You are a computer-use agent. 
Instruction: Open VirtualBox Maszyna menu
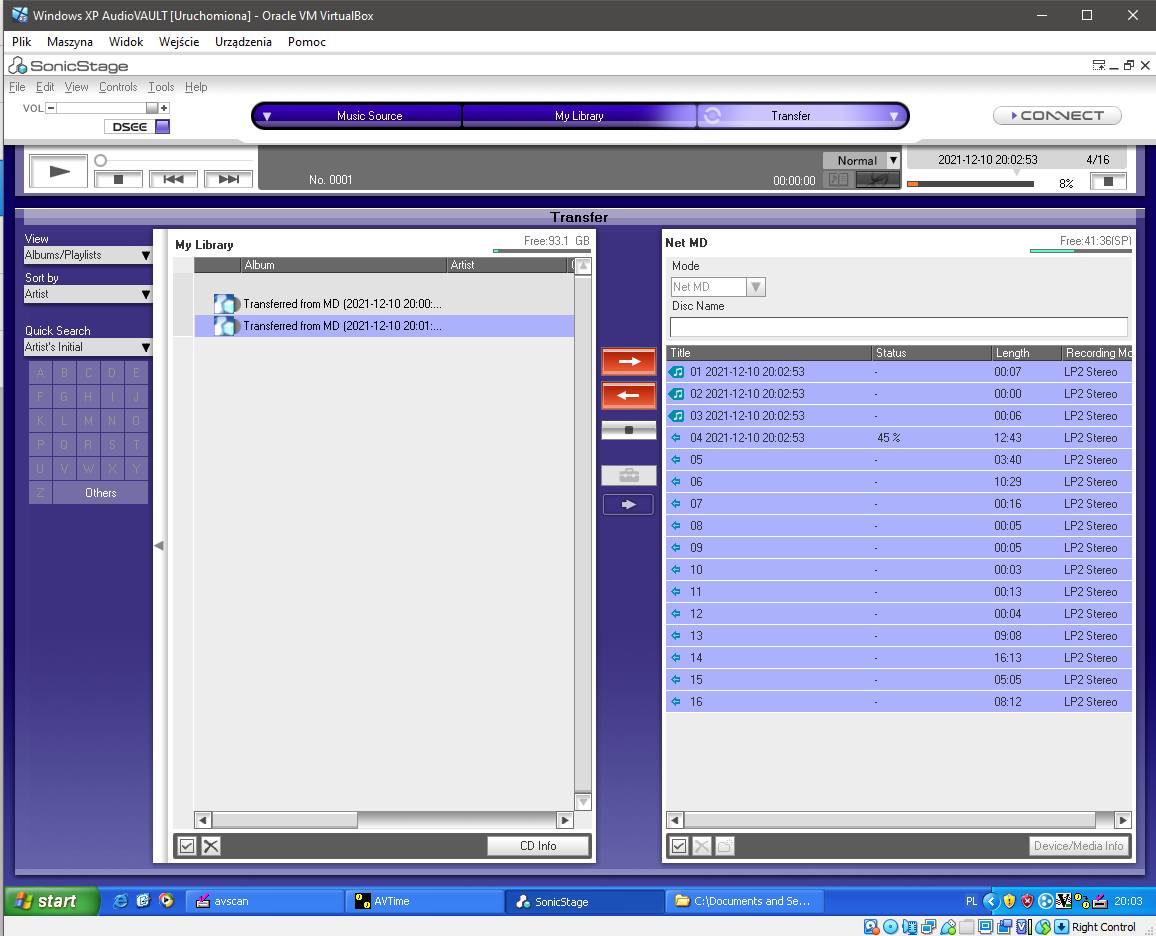coord(70,42)
